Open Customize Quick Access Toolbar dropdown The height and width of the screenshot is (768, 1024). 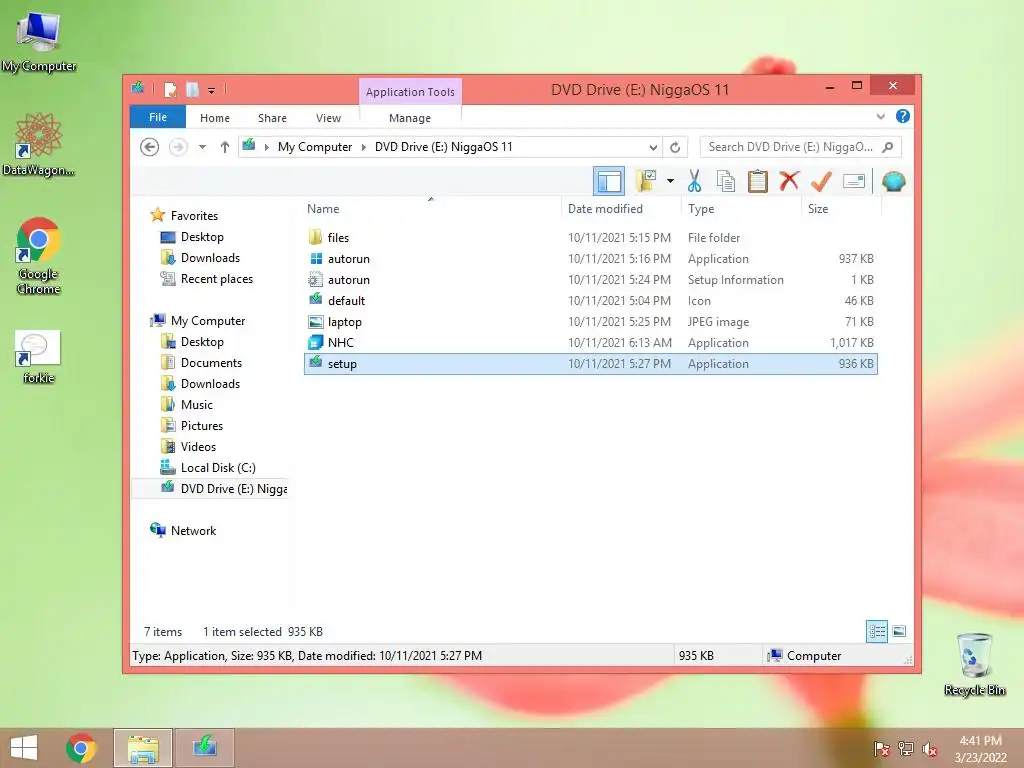(x=212, y=90)
